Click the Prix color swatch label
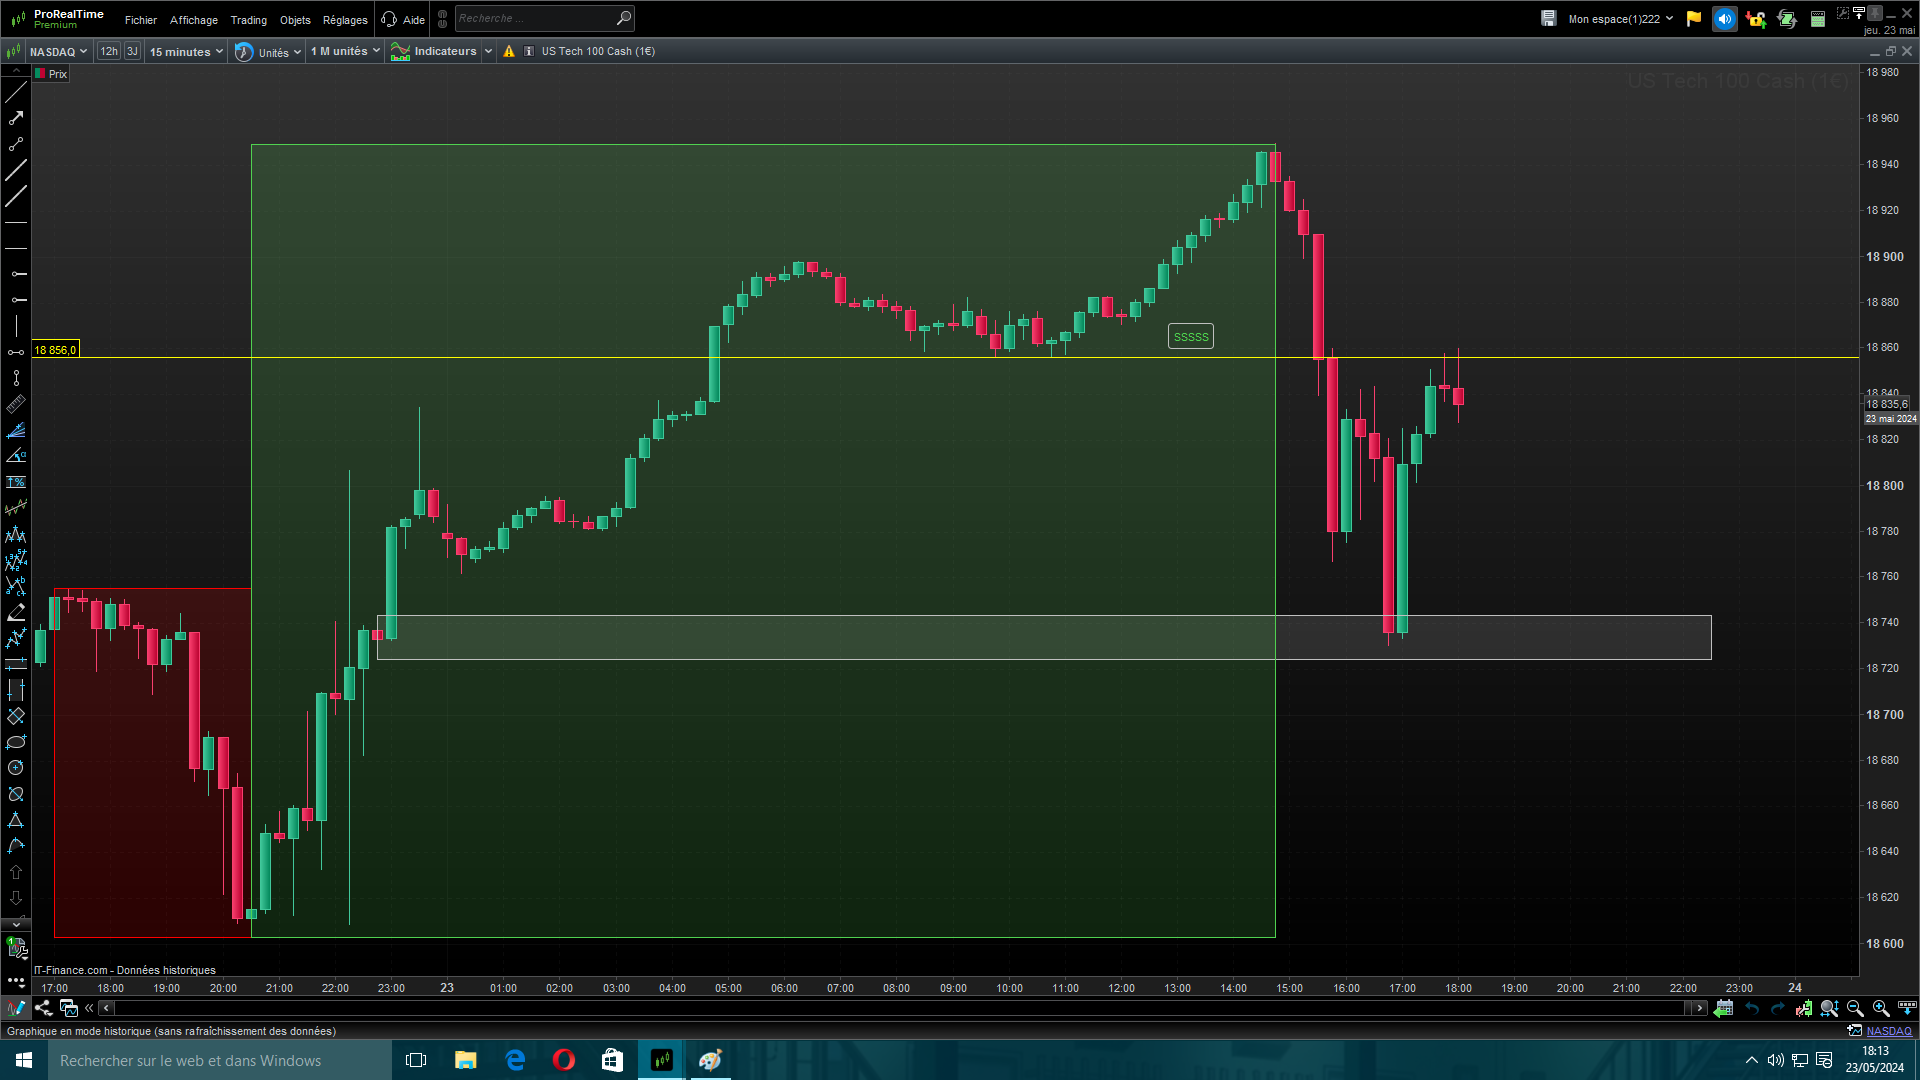The image size is (1920, 1080). click(52, 74)
